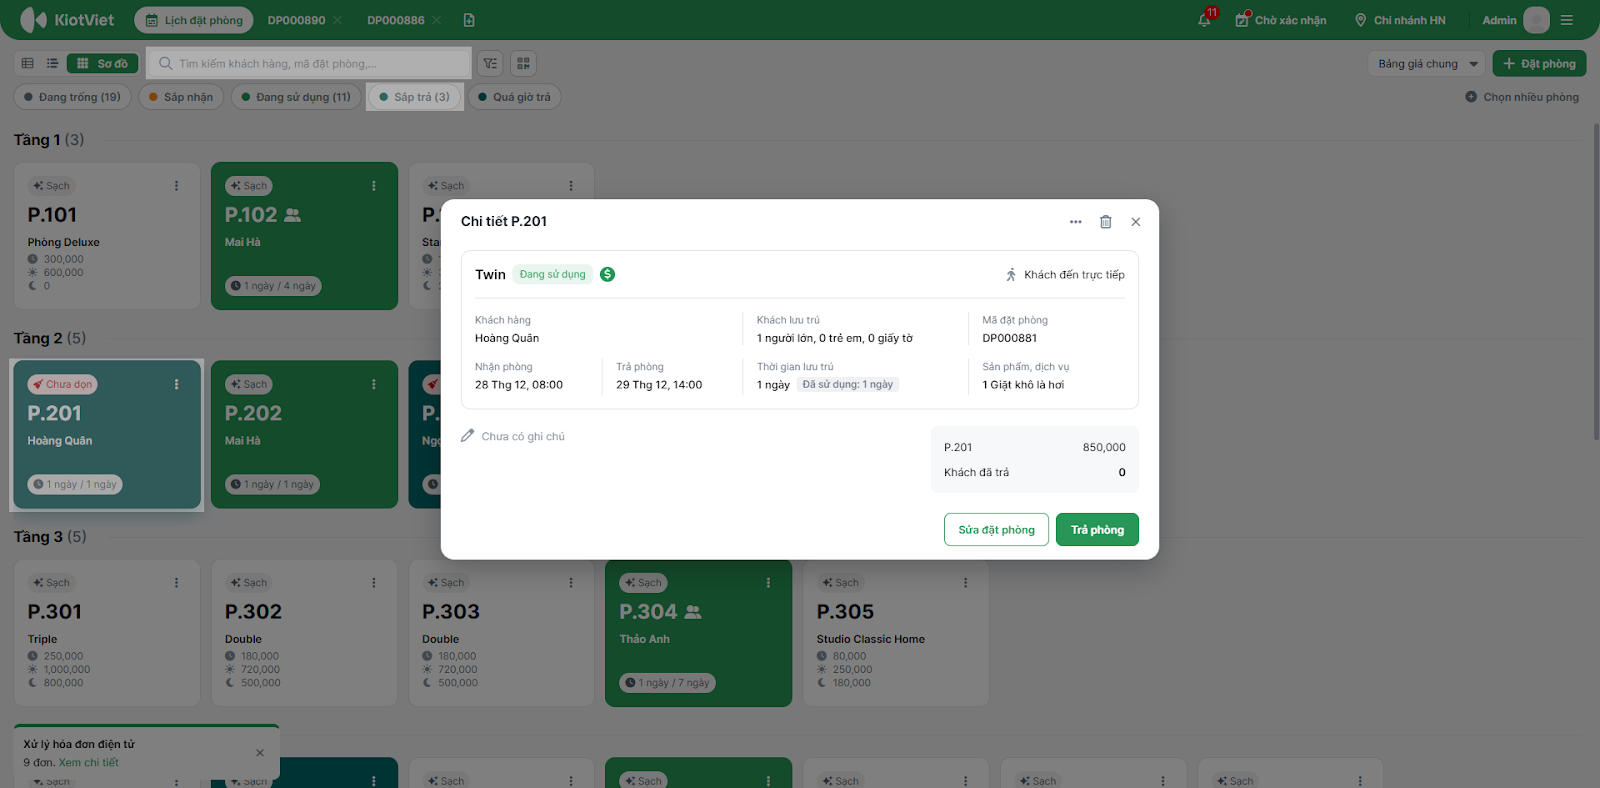Switch to the table list view icon

28,63
